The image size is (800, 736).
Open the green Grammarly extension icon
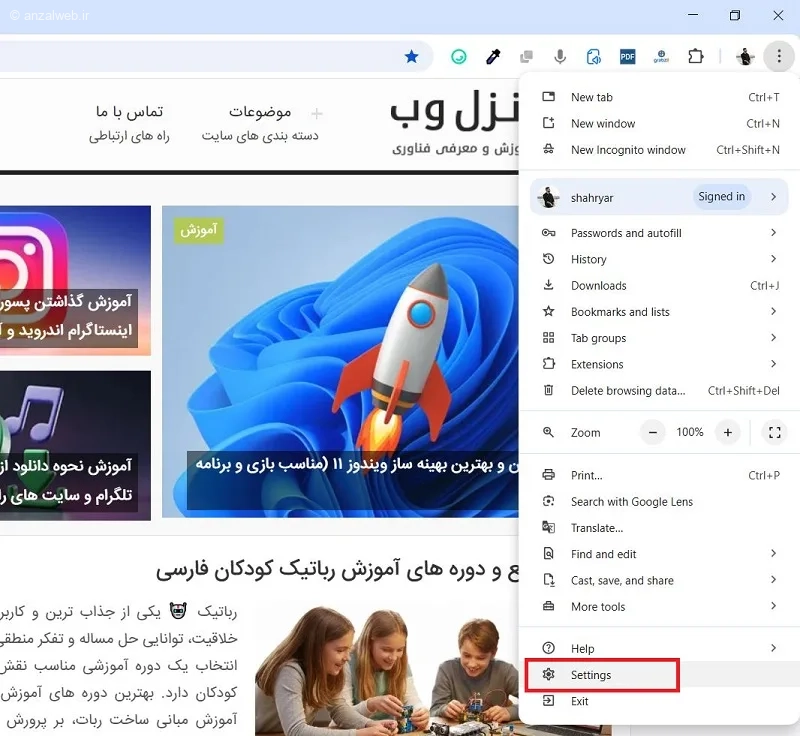[x=459, y=57]
